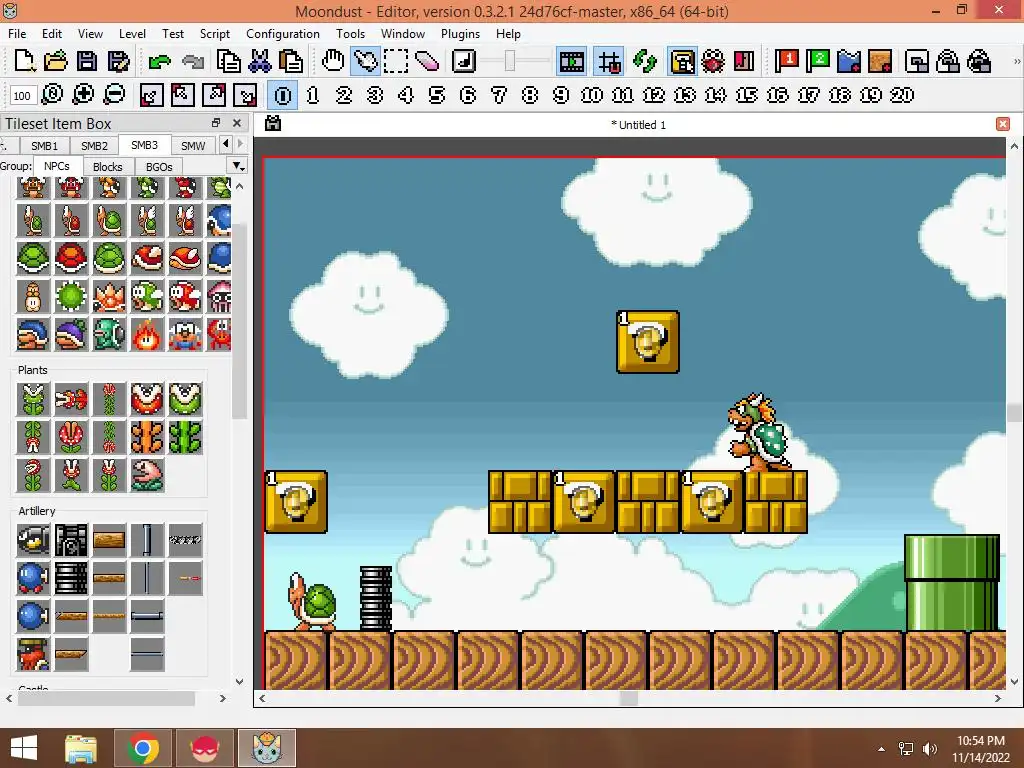Click the volume speaker tray icon
The image size is (1024, 768).
click(929, 748)
